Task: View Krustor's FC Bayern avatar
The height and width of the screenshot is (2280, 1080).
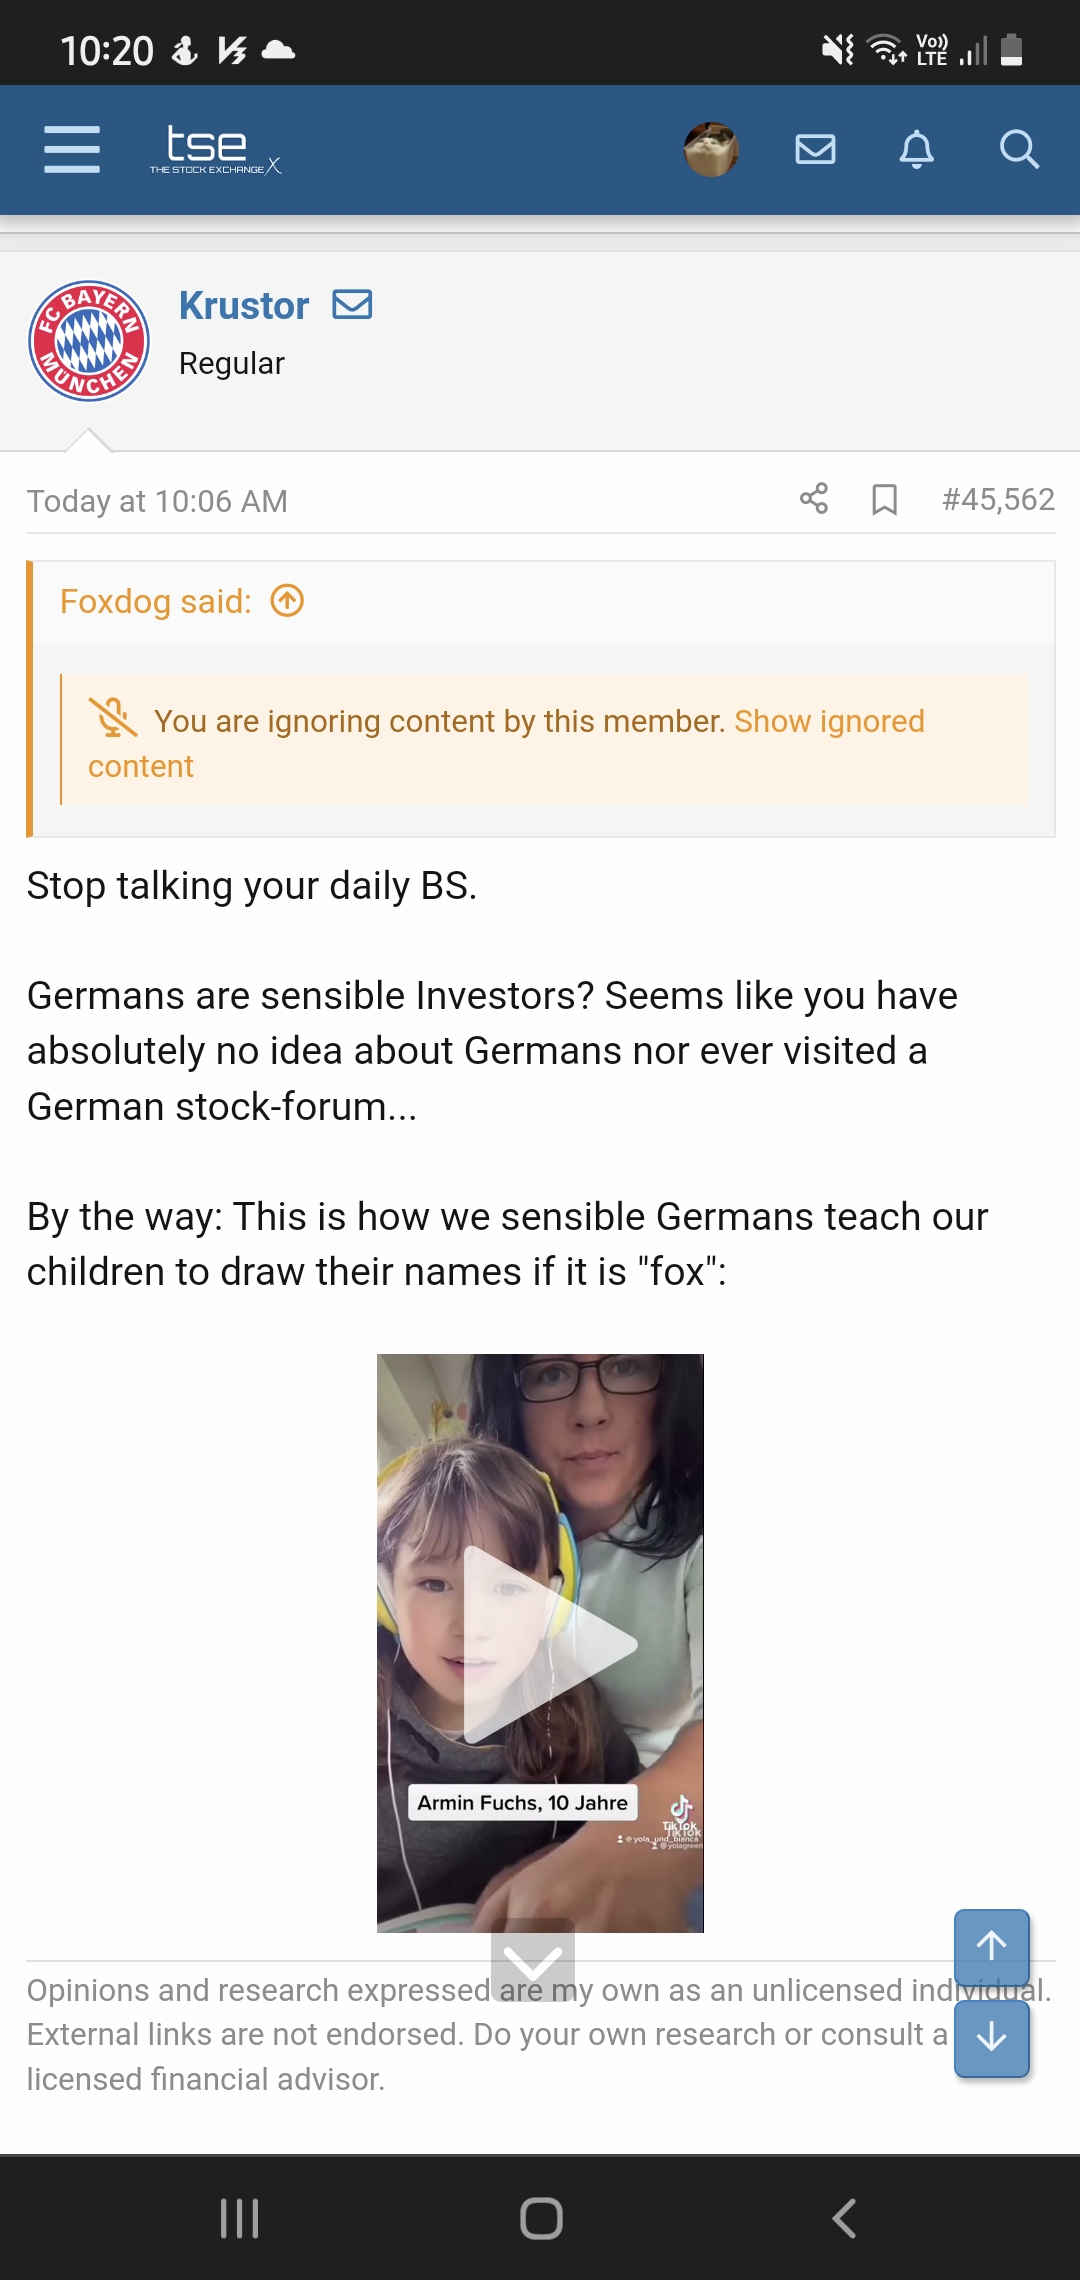Action: tap(89, 341)
